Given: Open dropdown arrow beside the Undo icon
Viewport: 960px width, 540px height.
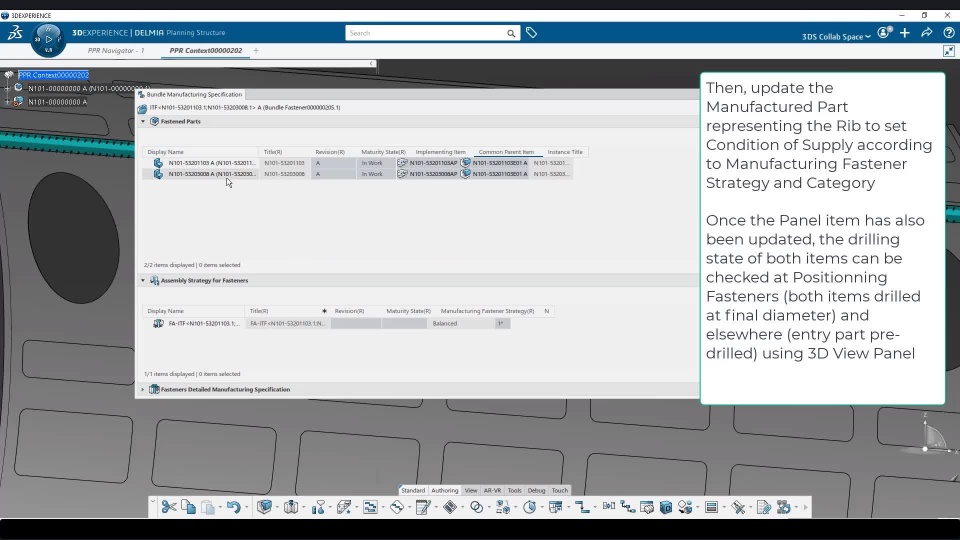Looking at the screenshot, I should [x=246, y=508].
